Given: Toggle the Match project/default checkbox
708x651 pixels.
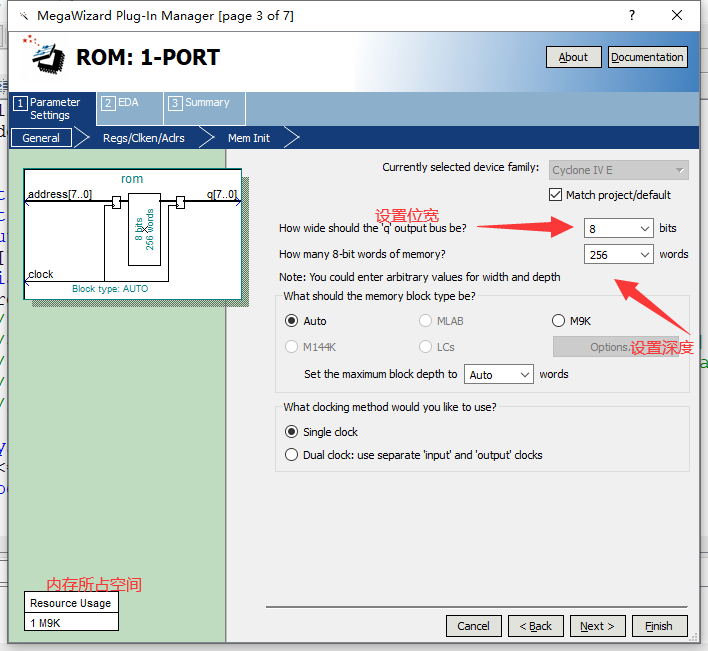Looking at the screenshot, I should click(555, 195).
